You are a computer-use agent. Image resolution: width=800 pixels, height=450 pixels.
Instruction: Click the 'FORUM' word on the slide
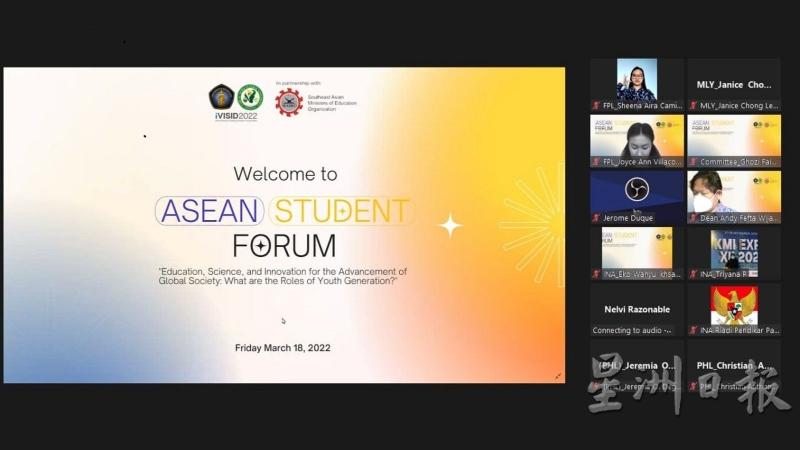284,245
